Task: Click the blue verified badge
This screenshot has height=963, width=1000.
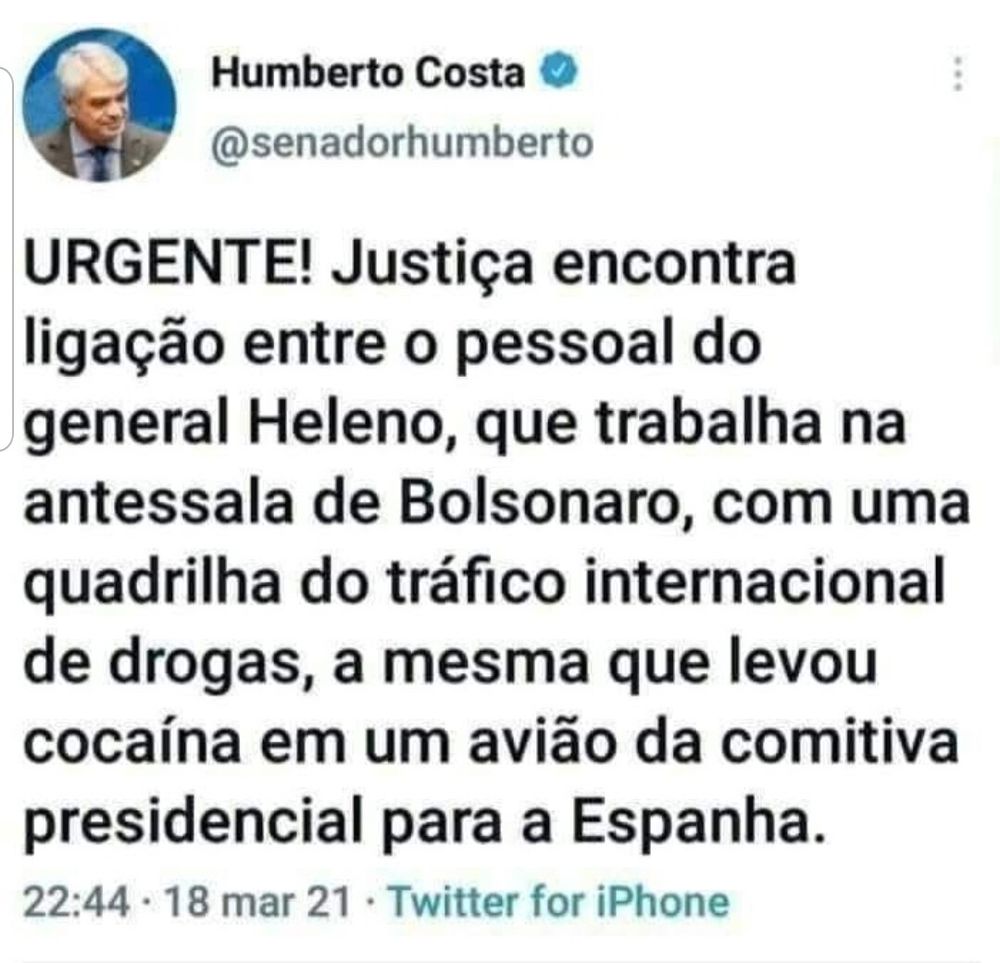Action: pyautogui.click(x=559, y=71)
